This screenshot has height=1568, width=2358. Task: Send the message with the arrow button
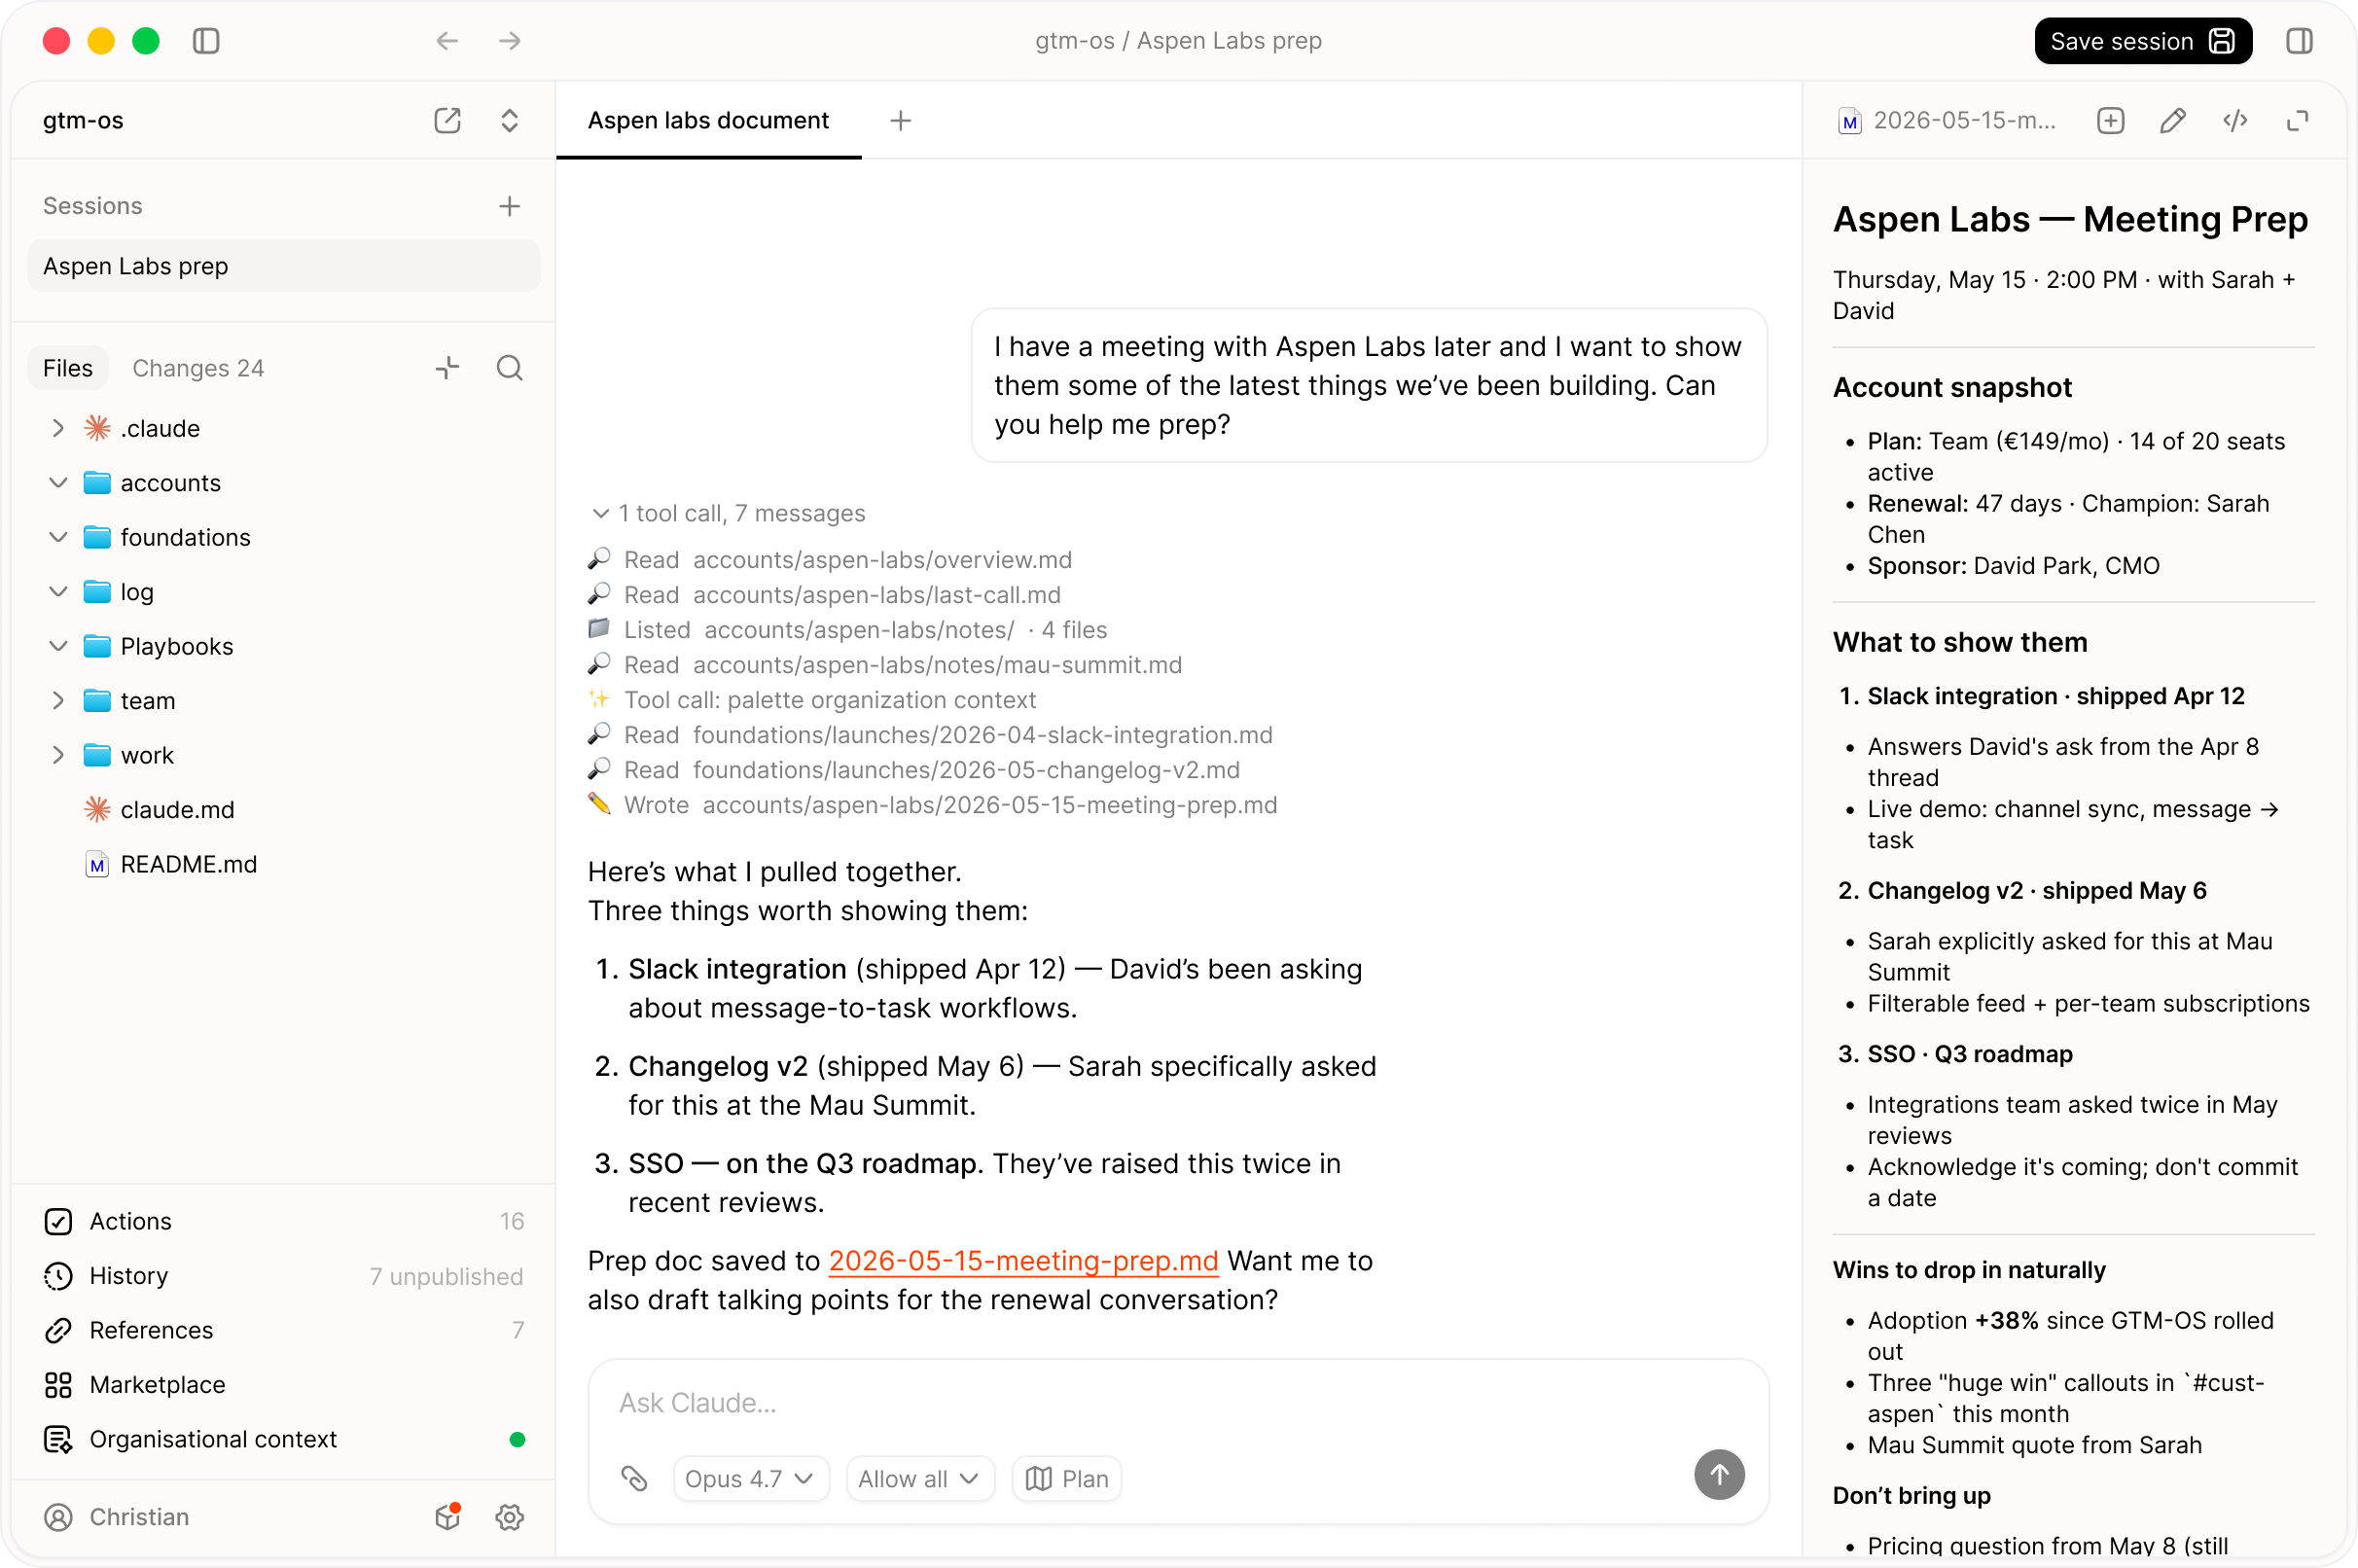tap(1719, 1474)
